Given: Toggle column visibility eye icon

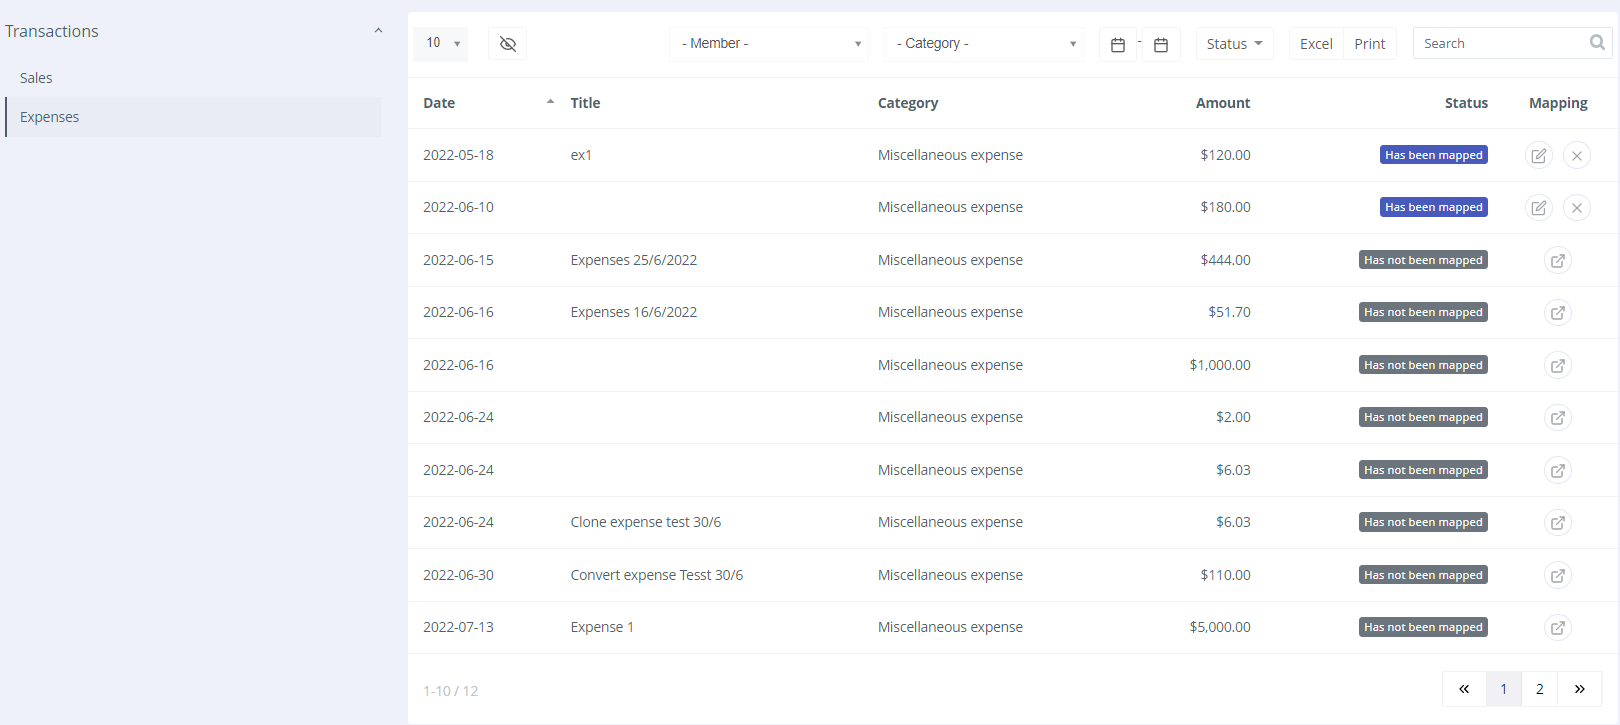Looking at the screenshot, I should pyautogui.click(x=507, y=44).
